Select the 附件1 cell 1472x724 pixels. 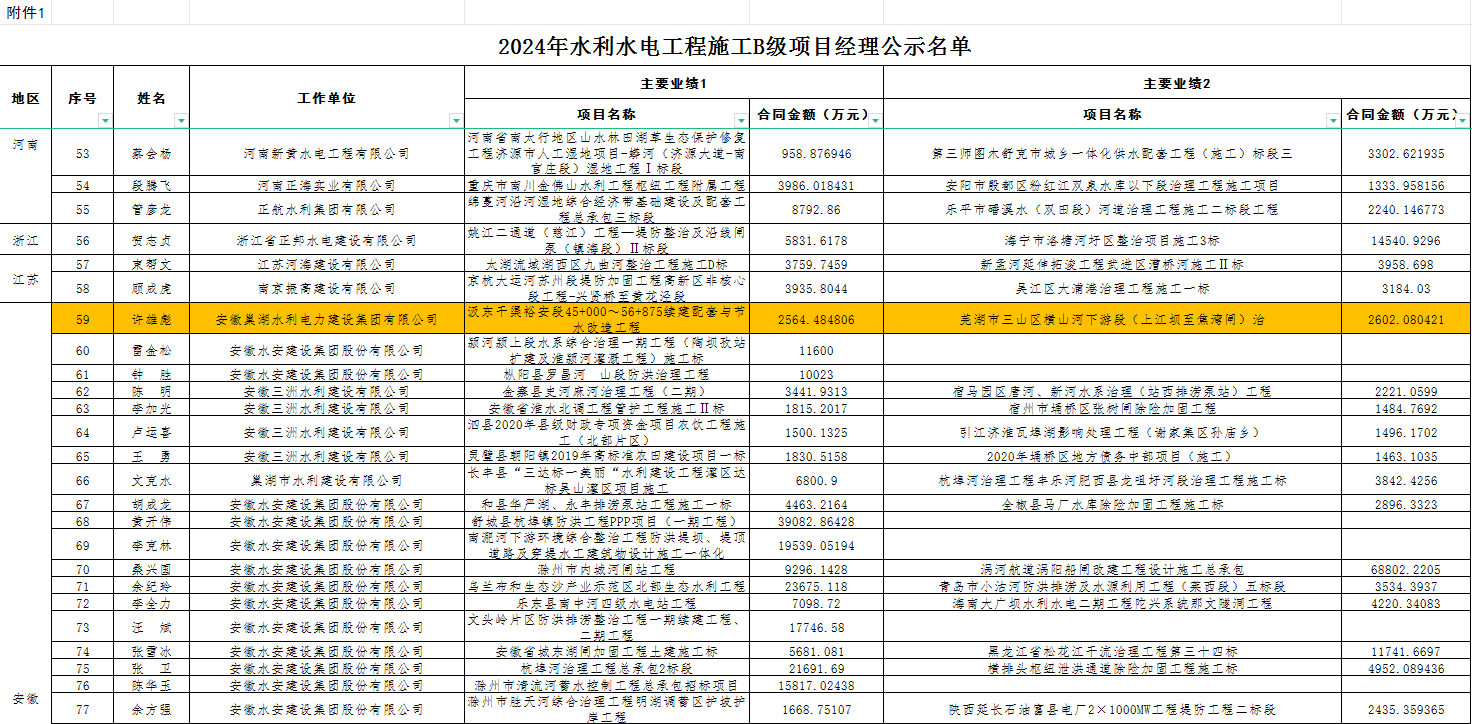(25, 12)
